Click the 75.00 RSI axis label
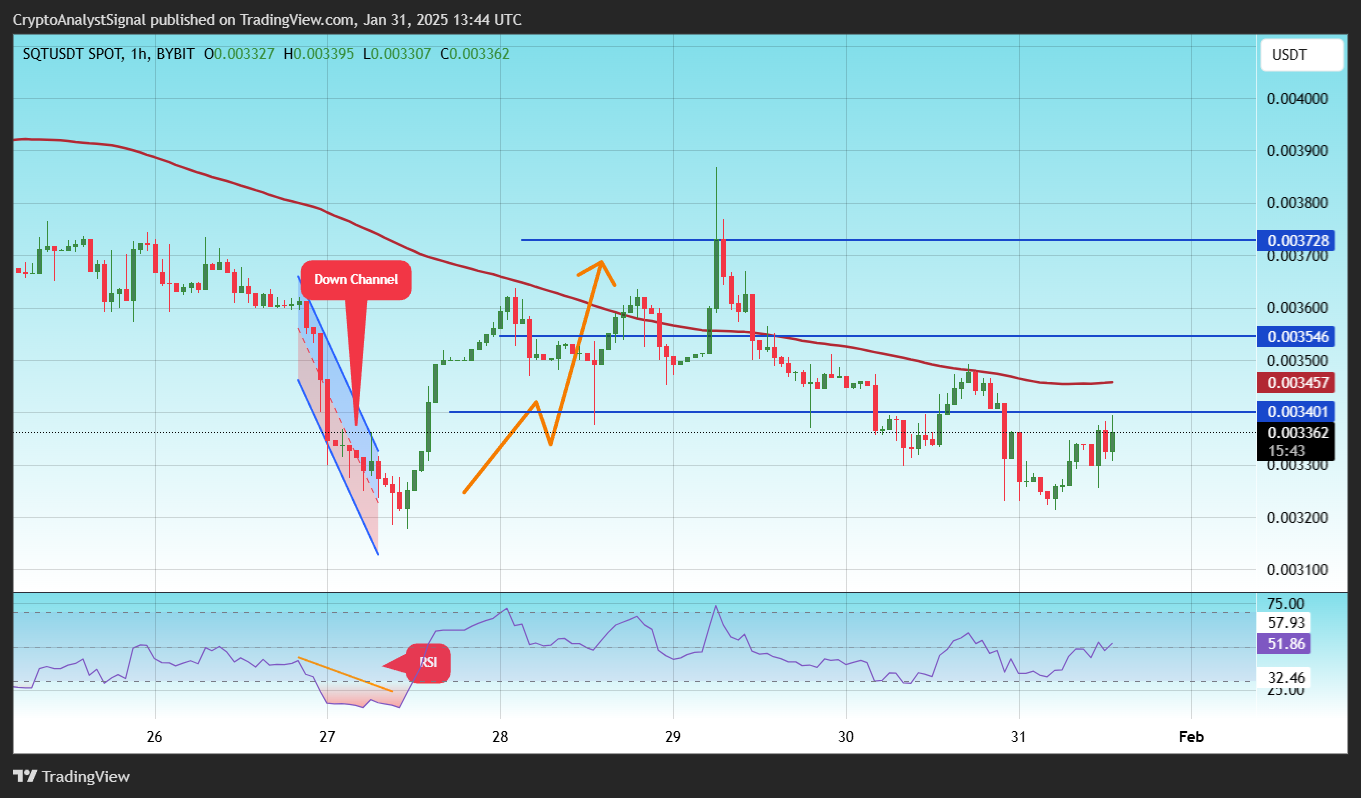1361x798 pixels. coord(1284,604)
